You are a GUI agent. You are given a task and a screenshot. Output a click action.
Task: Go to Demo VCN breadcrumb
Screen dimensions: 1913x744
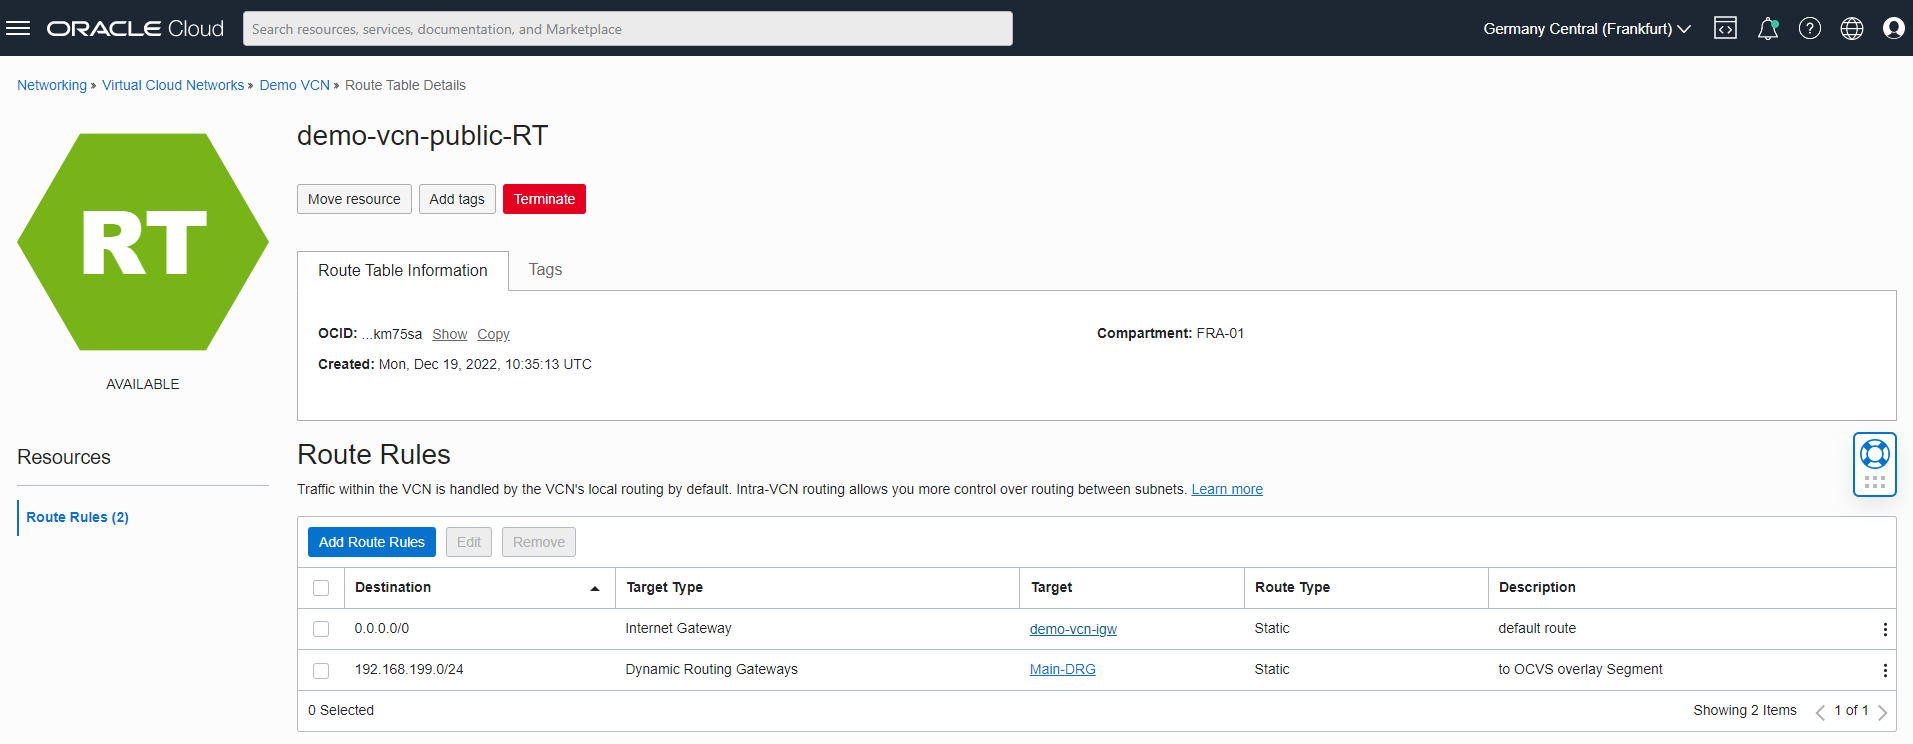294,85
